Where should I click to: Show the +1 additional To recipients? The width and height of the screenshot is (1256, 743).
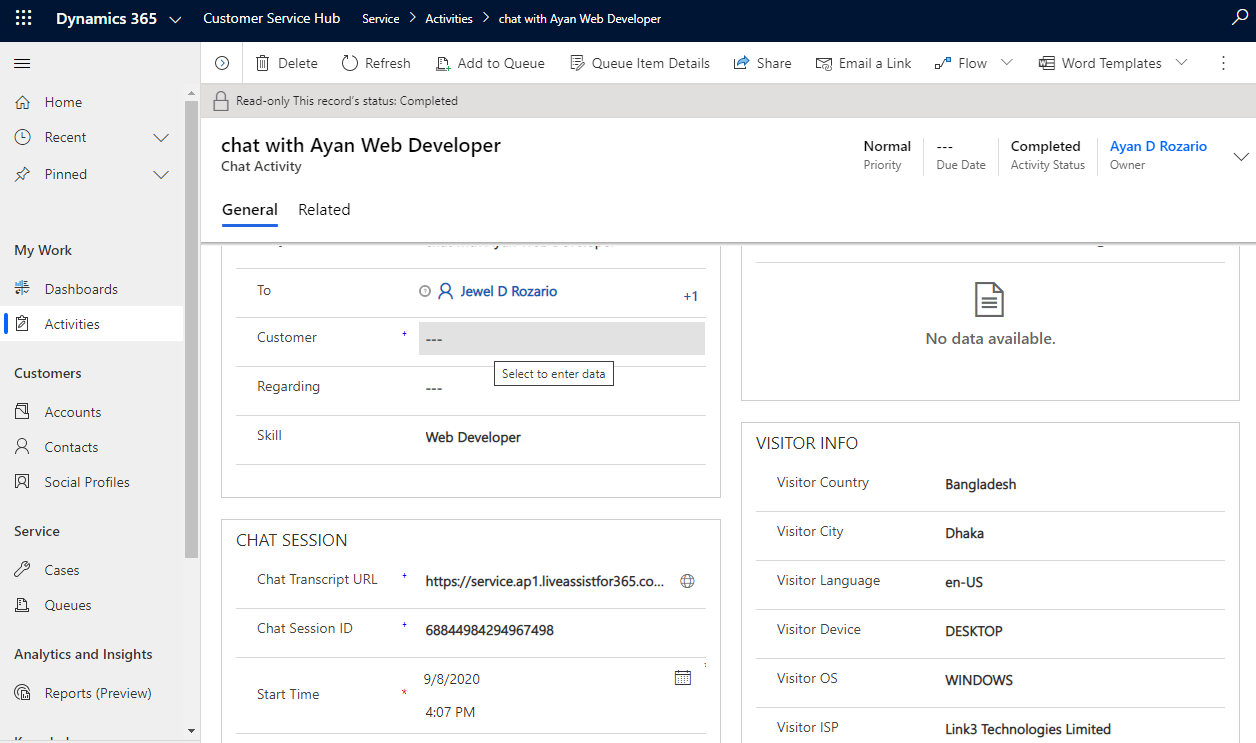click(691, 296)
